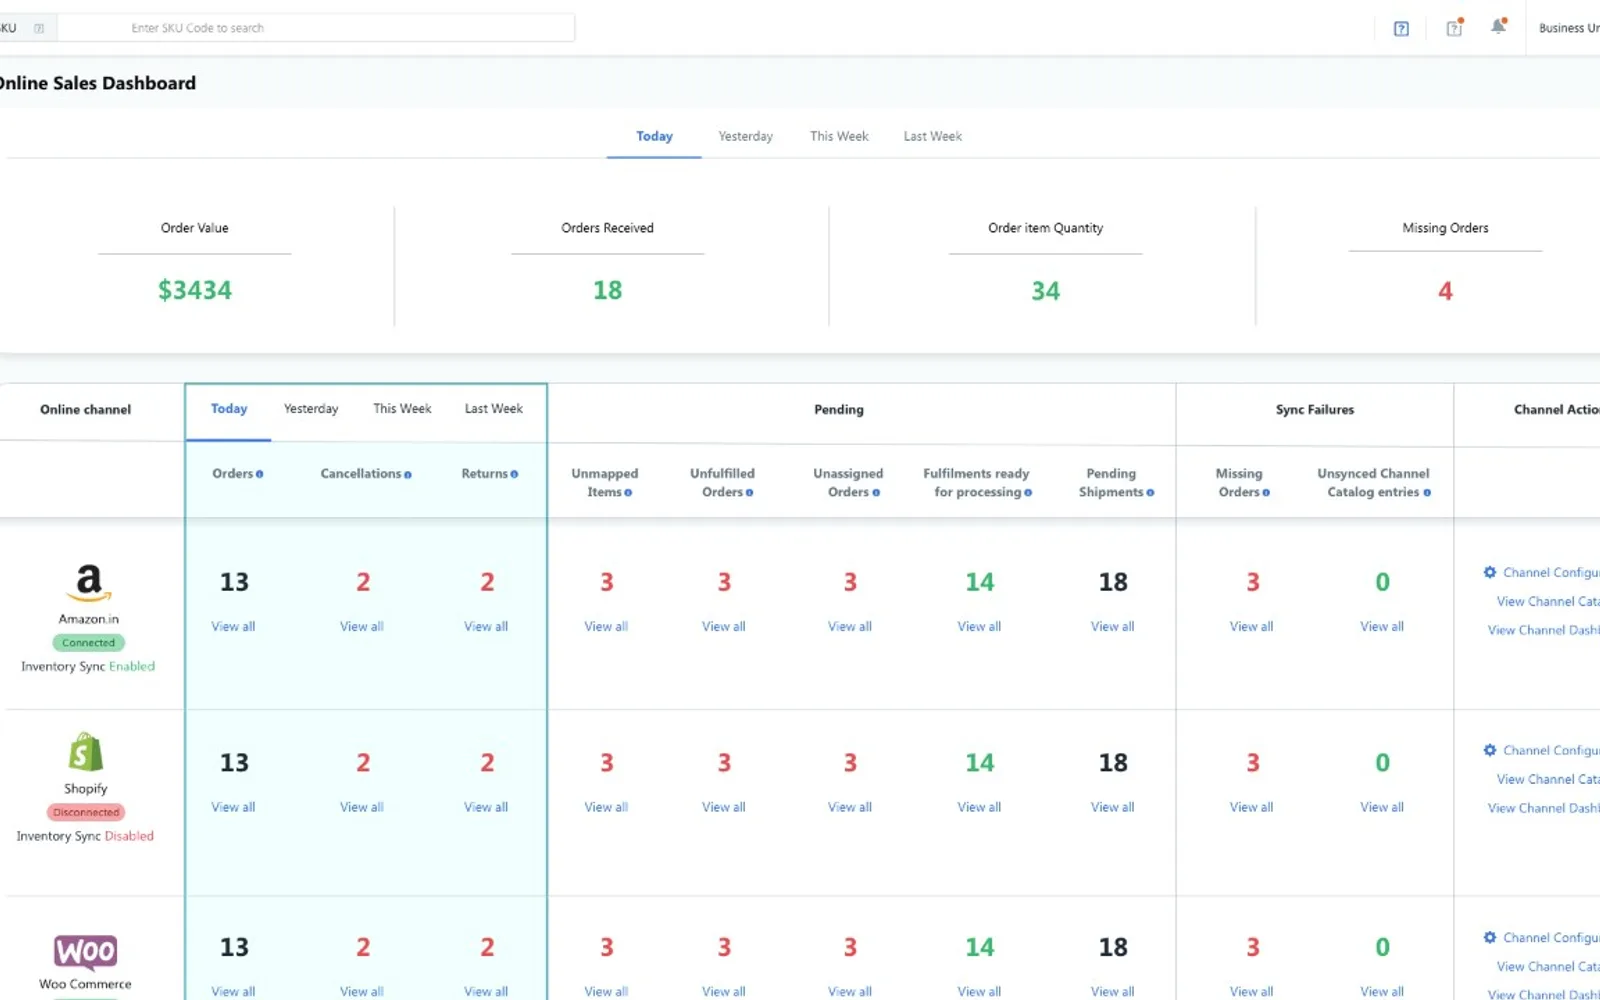Click the Order Value $3434 figure

[195, 290]
